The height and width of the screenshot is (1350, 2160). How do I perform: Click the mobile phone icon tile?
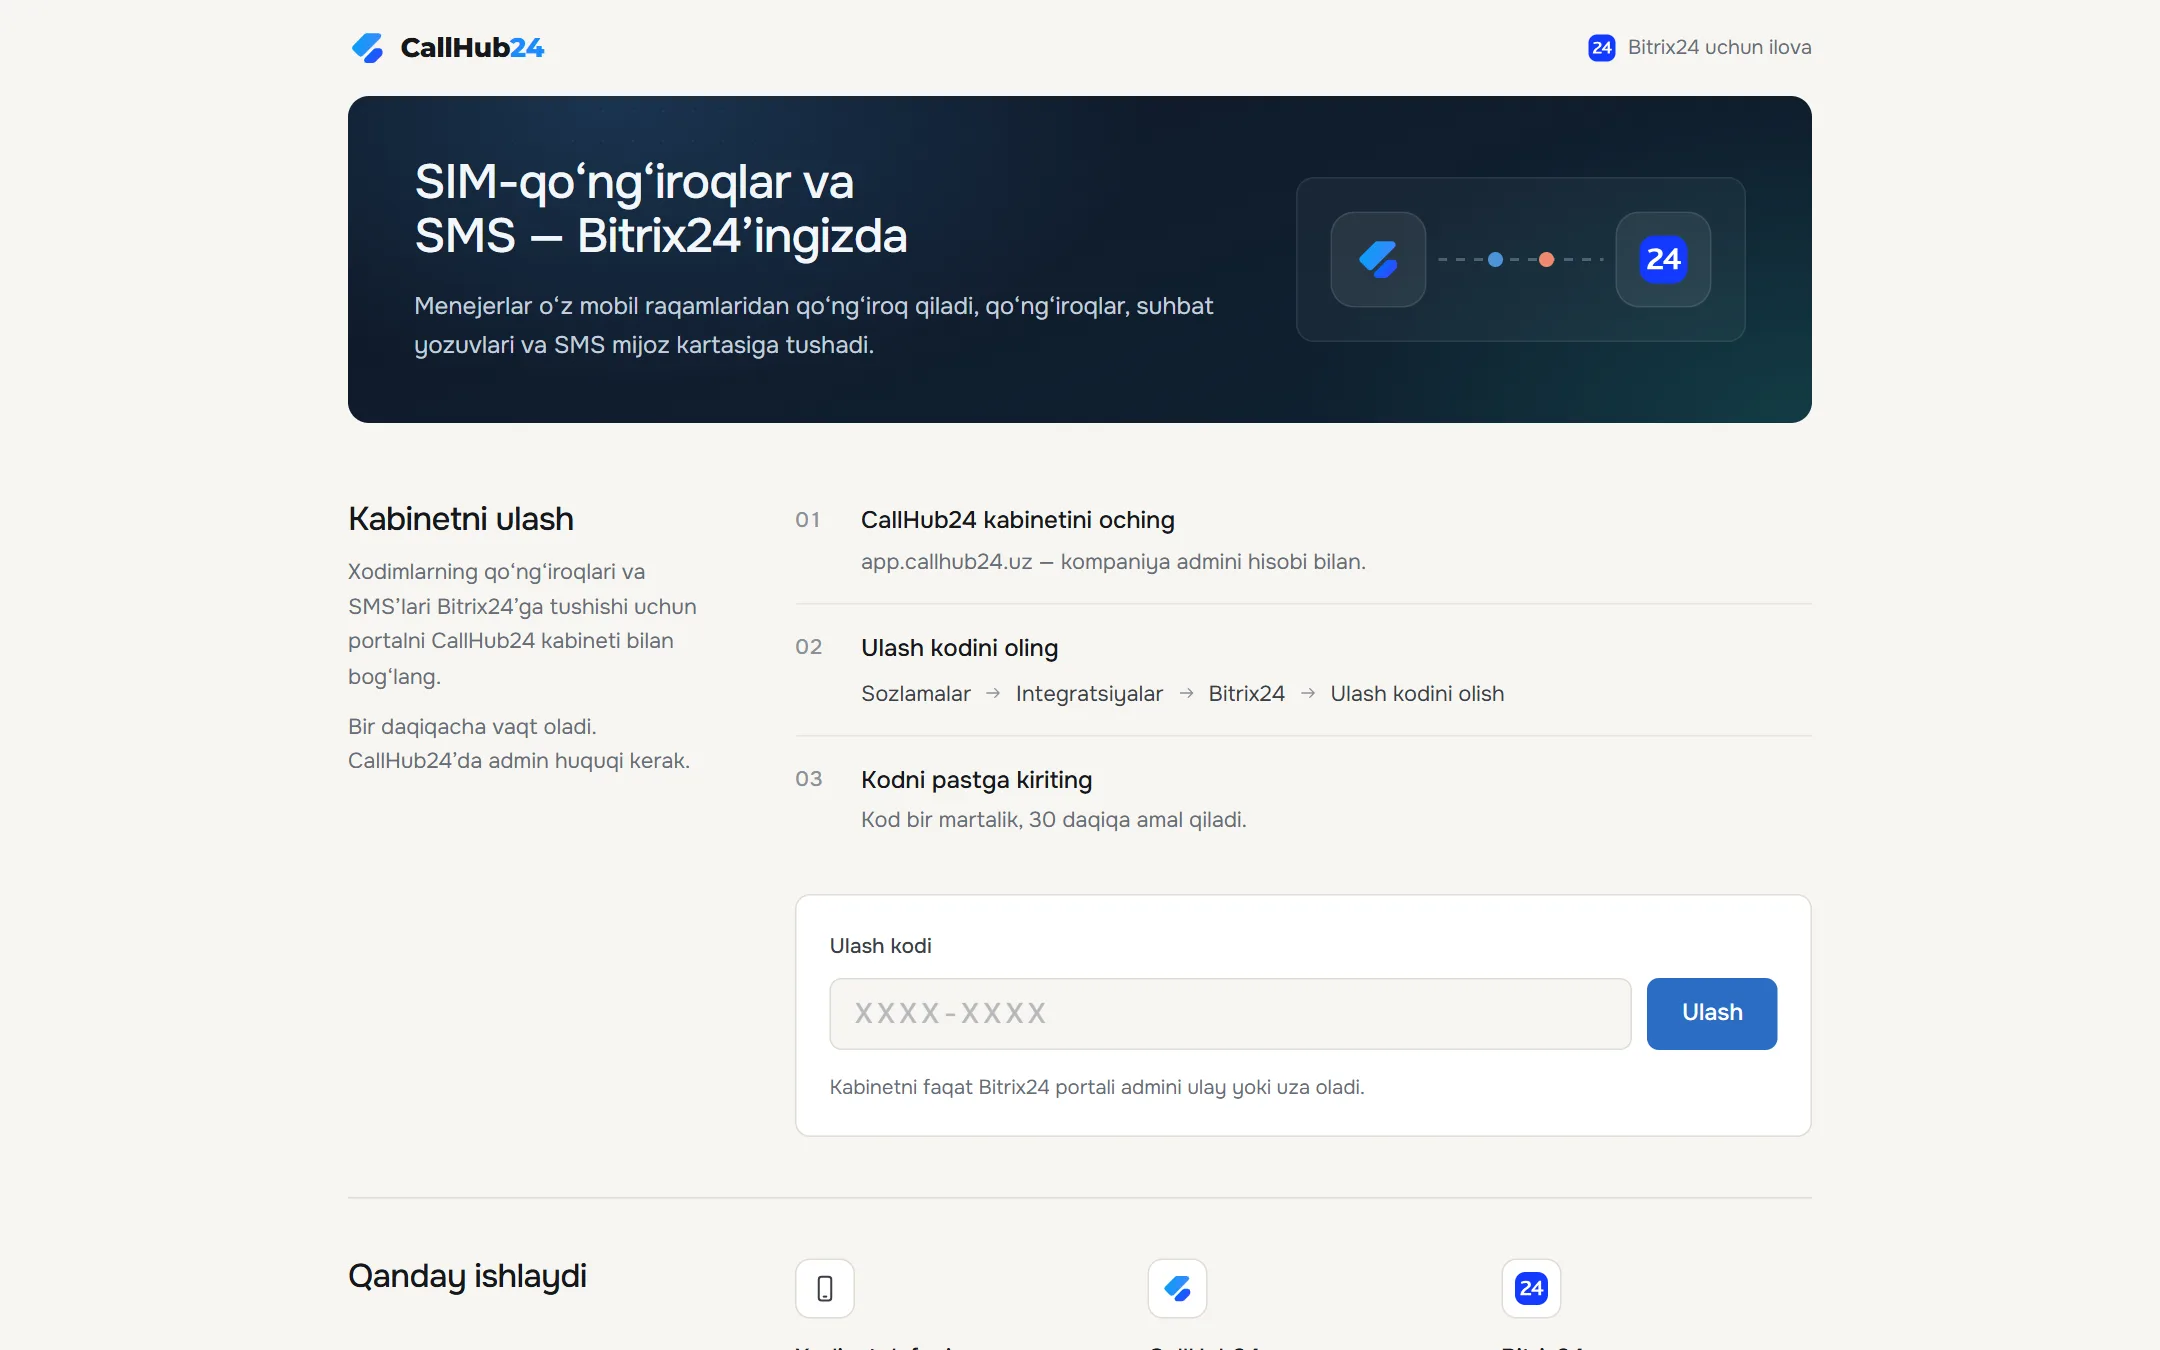point(825,1288)
